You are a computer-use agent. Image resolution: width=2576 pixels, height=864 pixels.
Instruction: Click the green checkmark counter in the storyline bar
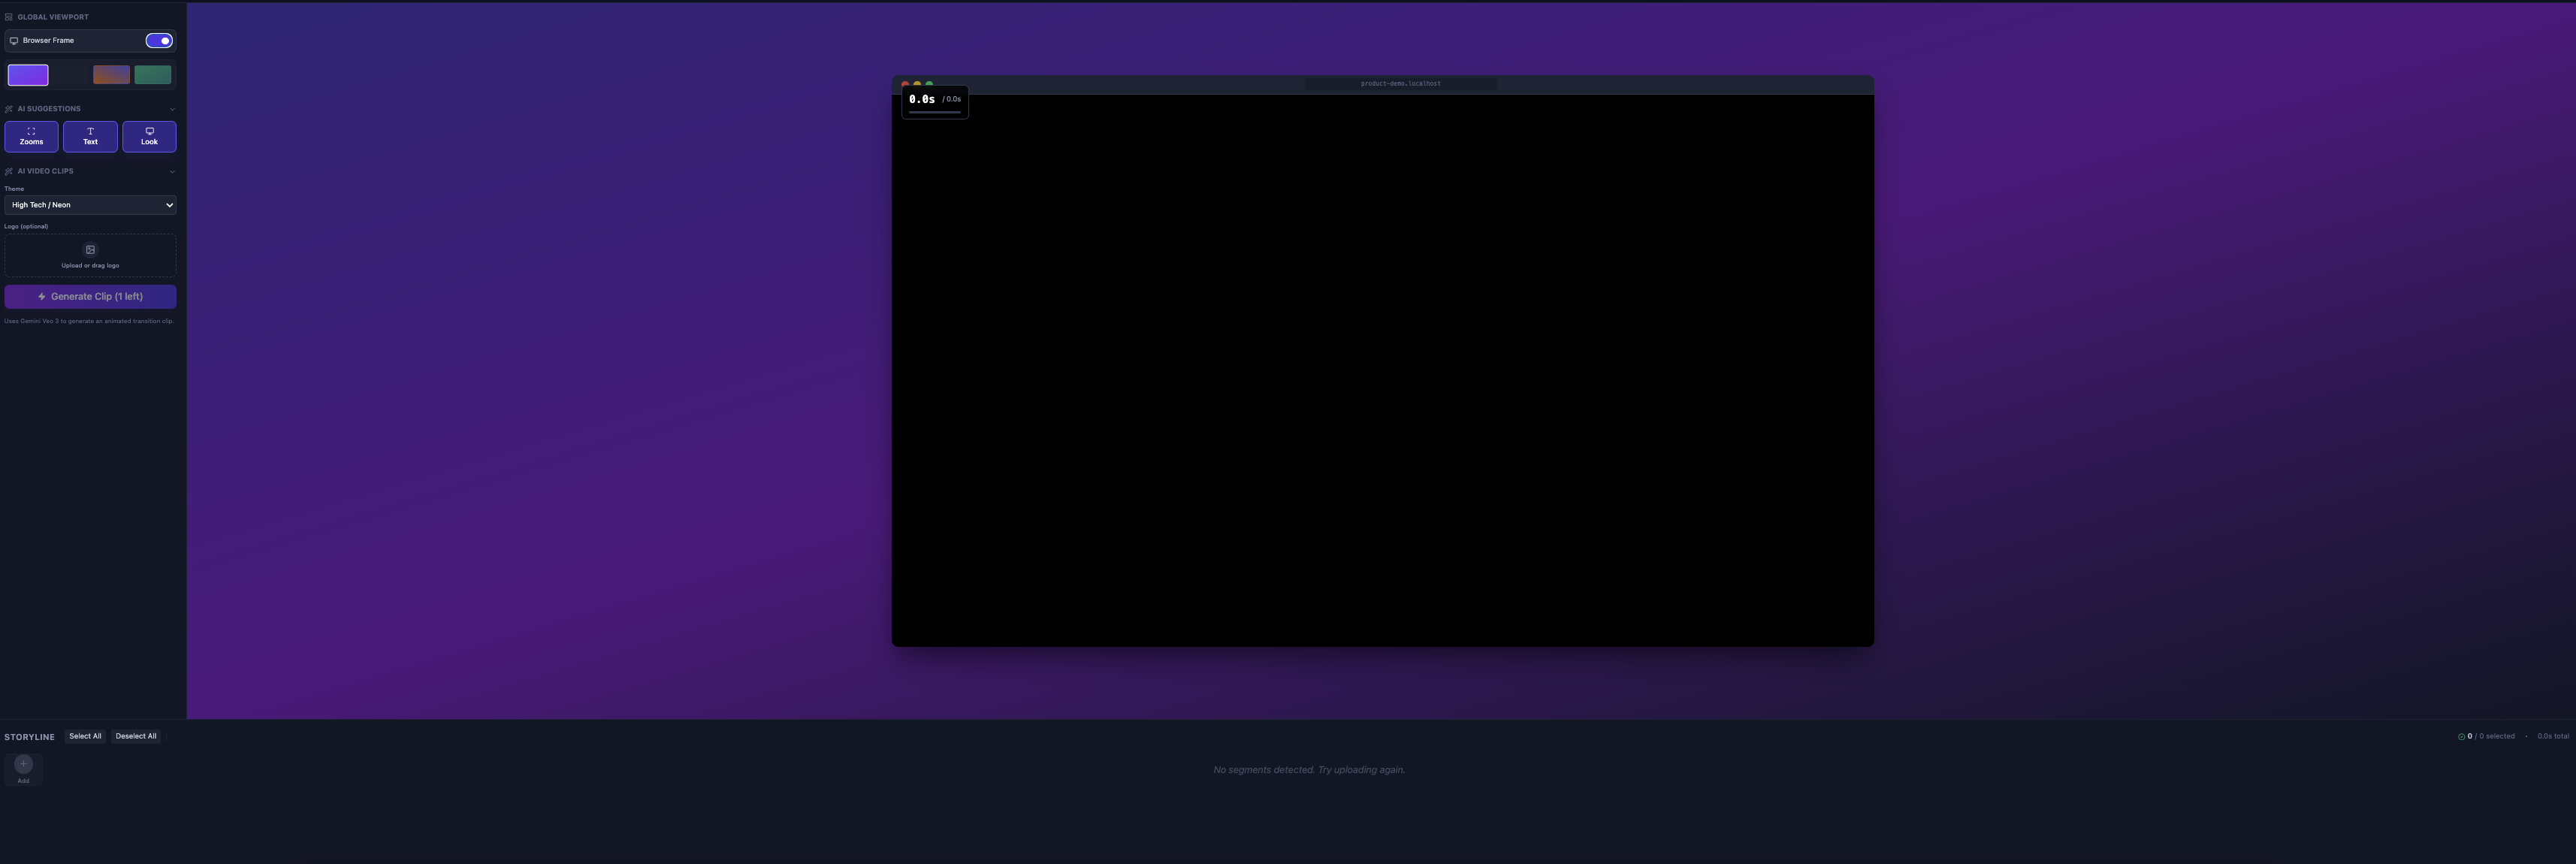click(x=2462, y=735)
